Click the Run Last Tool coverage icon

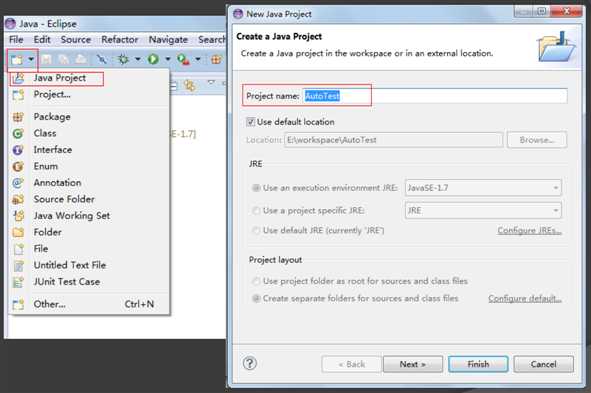click(184, 59)
